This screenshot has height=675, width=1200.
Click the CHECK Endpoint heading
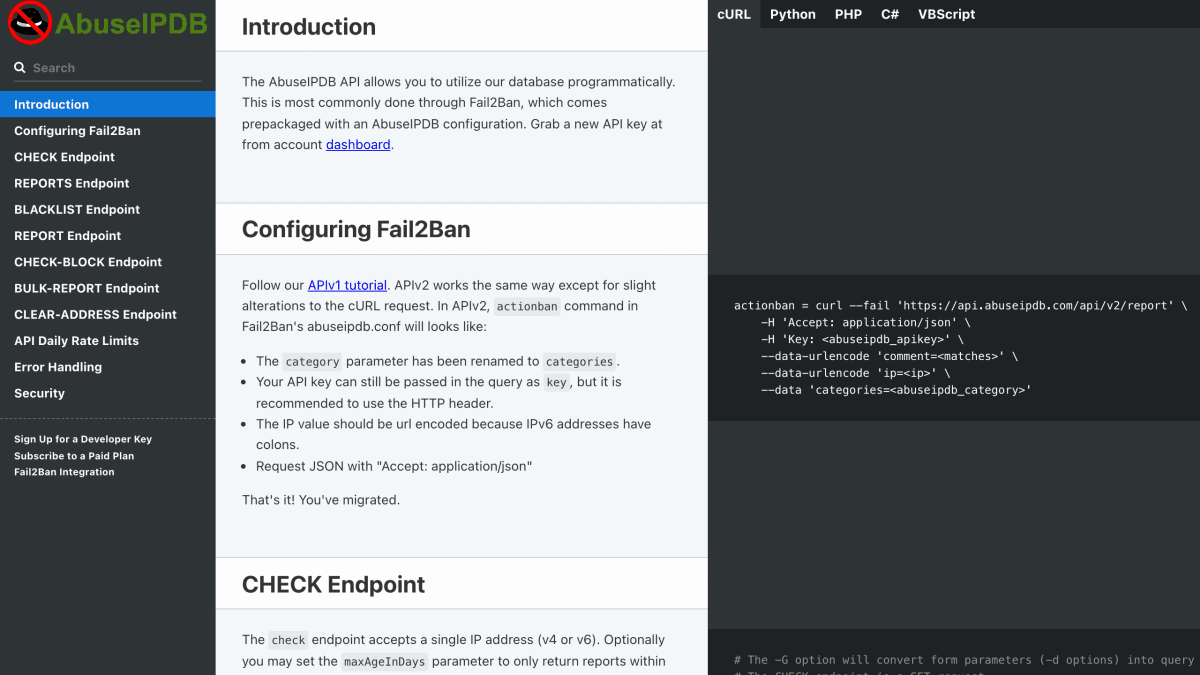tap(334, 584)
